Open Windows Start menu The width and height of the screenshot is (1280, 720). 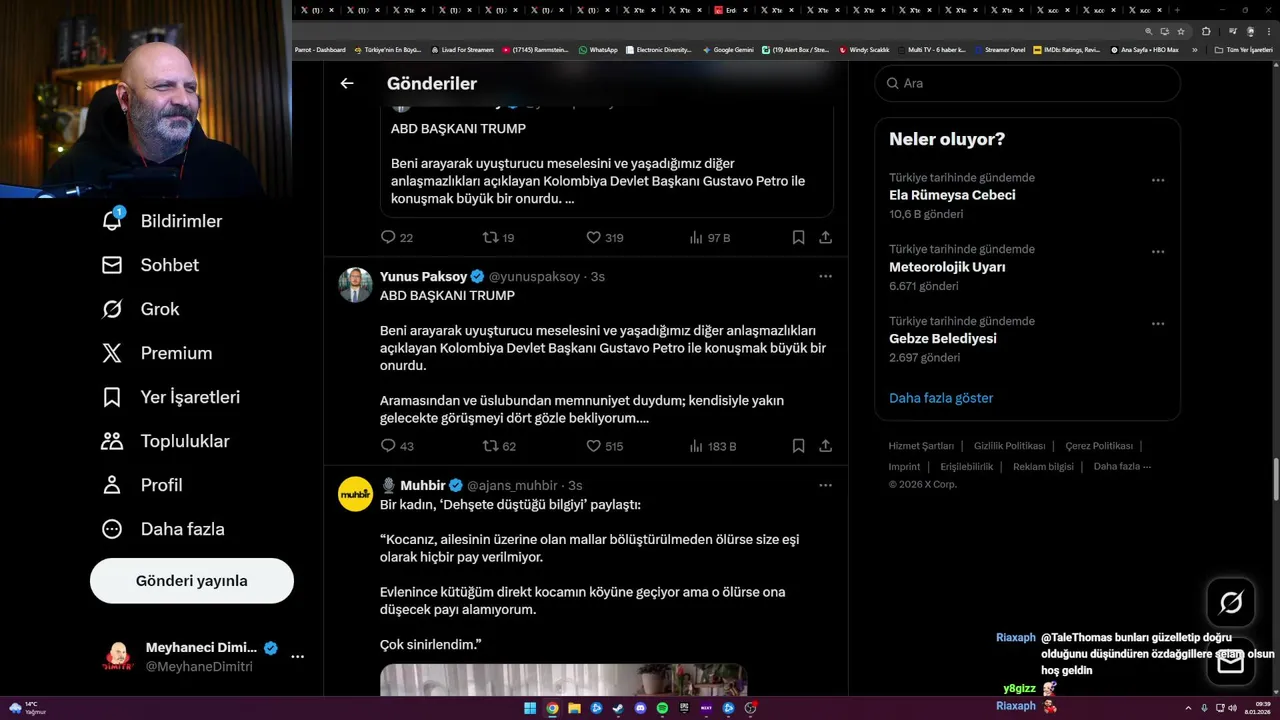(530, 708)
